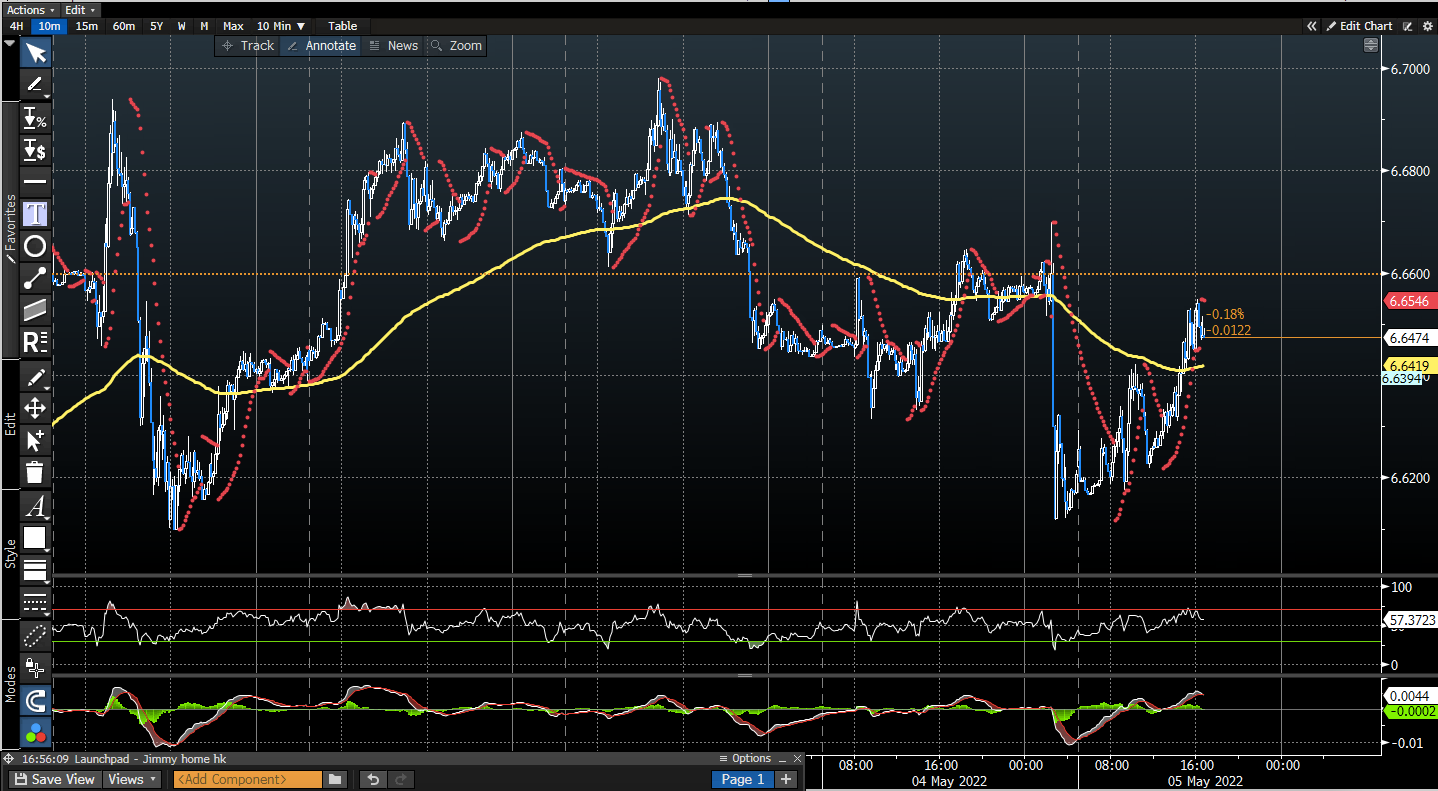Collapse panel with double-chevron icon
This screenshot has height=791, width=1438.
tap(1312, 26)
